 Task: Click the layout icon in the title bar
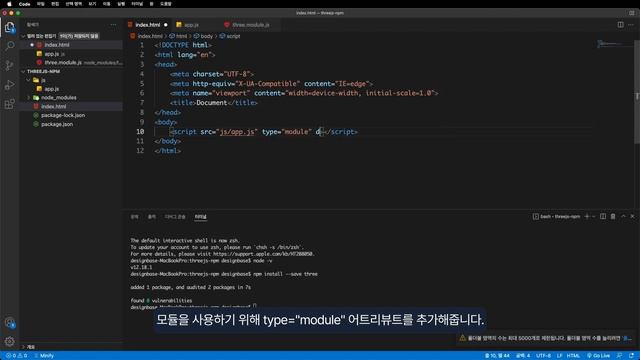coord(631,13)
